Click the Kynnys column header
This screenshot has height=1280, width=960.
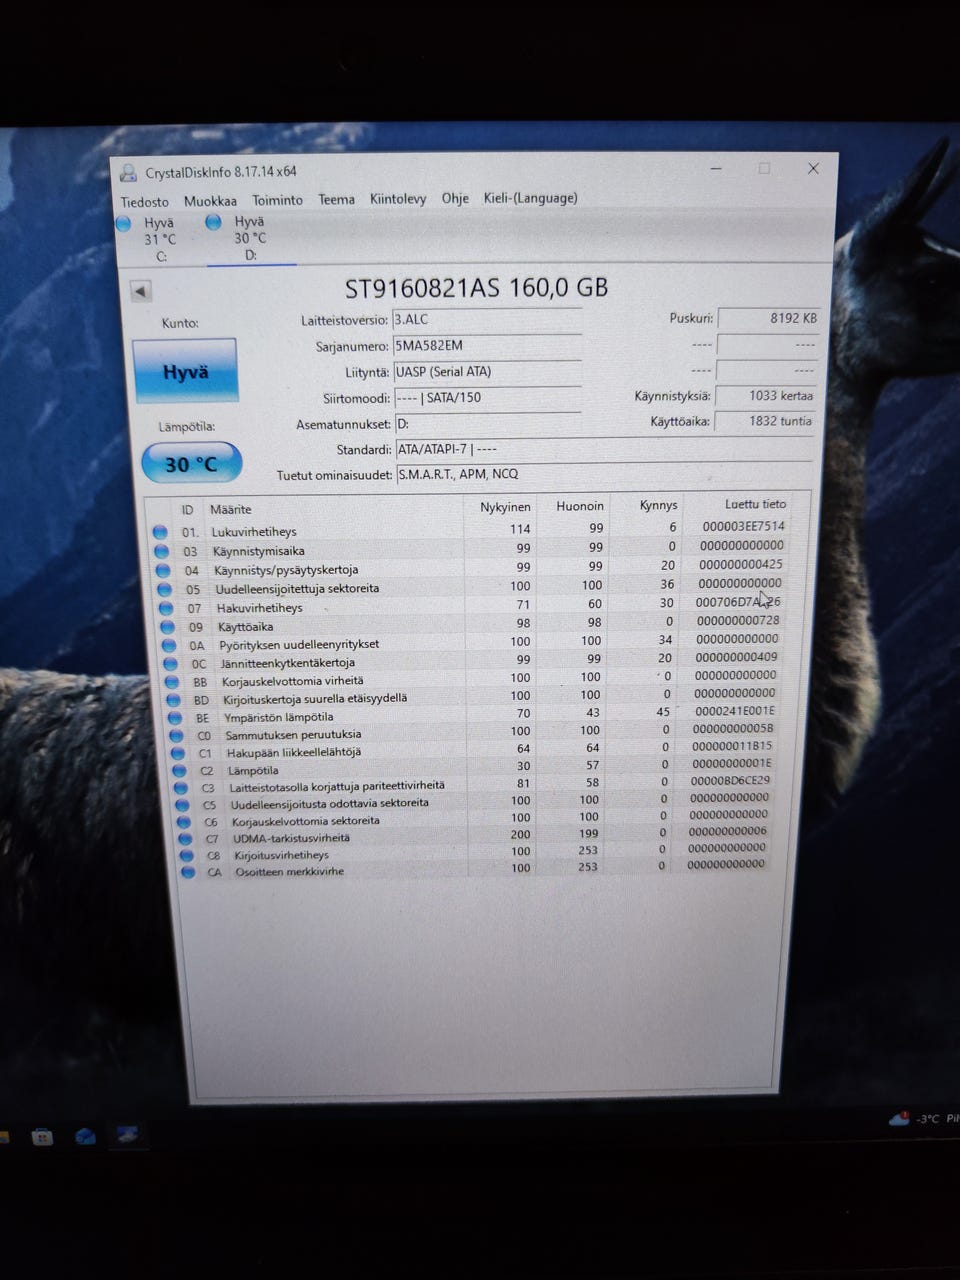(x=658, y=505)
